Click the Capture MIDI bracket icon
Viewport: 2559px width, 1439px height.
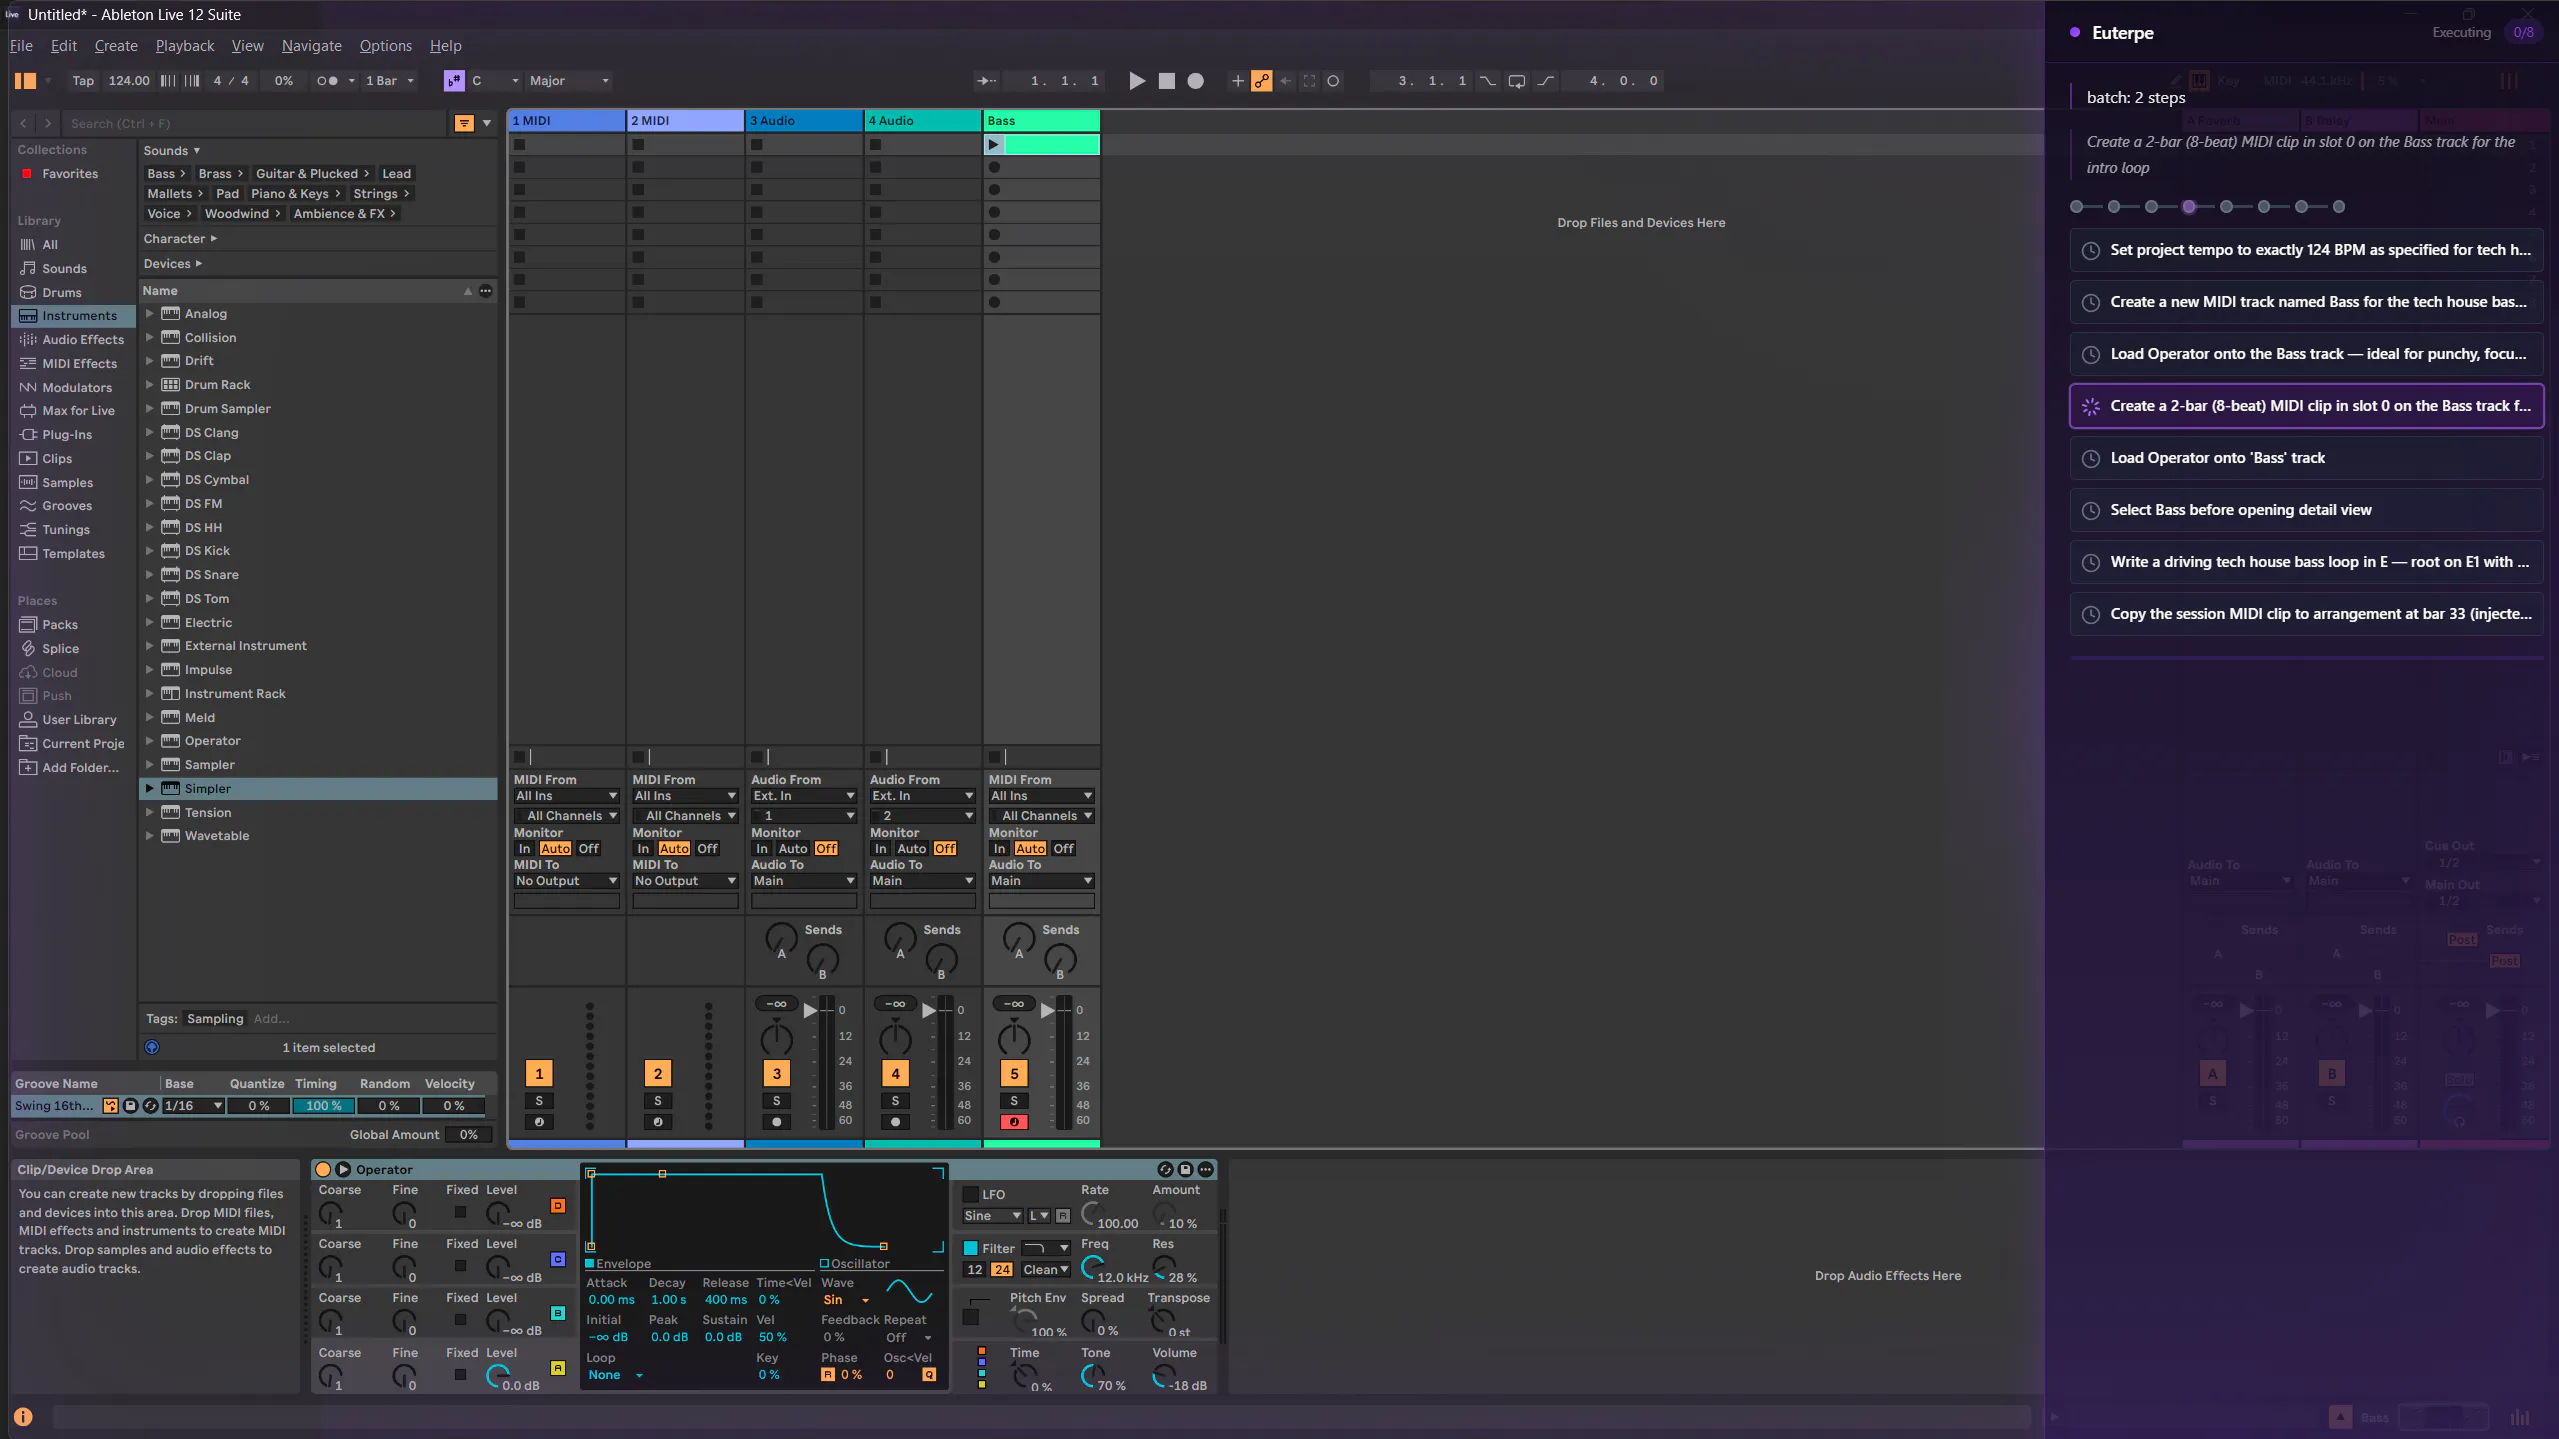(x=1309, y=81)
